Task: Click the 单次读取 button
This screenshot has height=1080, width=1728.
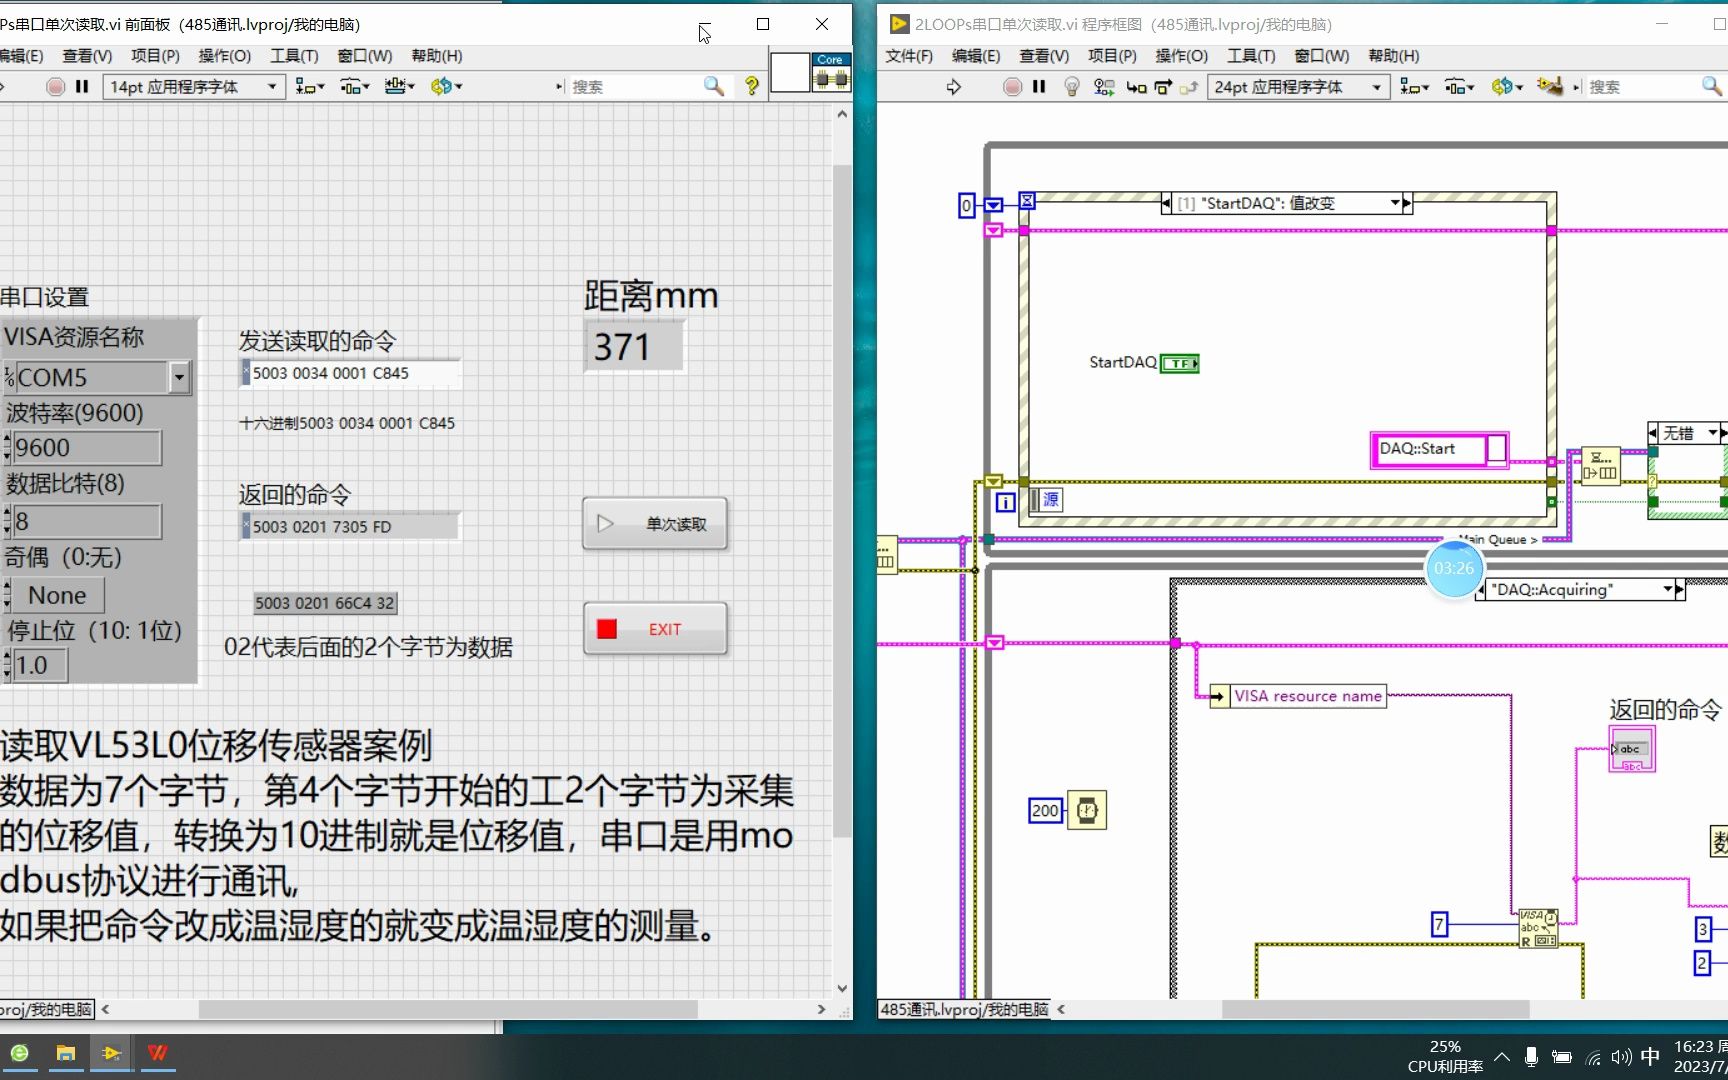Action: click(x=655, y=524)
